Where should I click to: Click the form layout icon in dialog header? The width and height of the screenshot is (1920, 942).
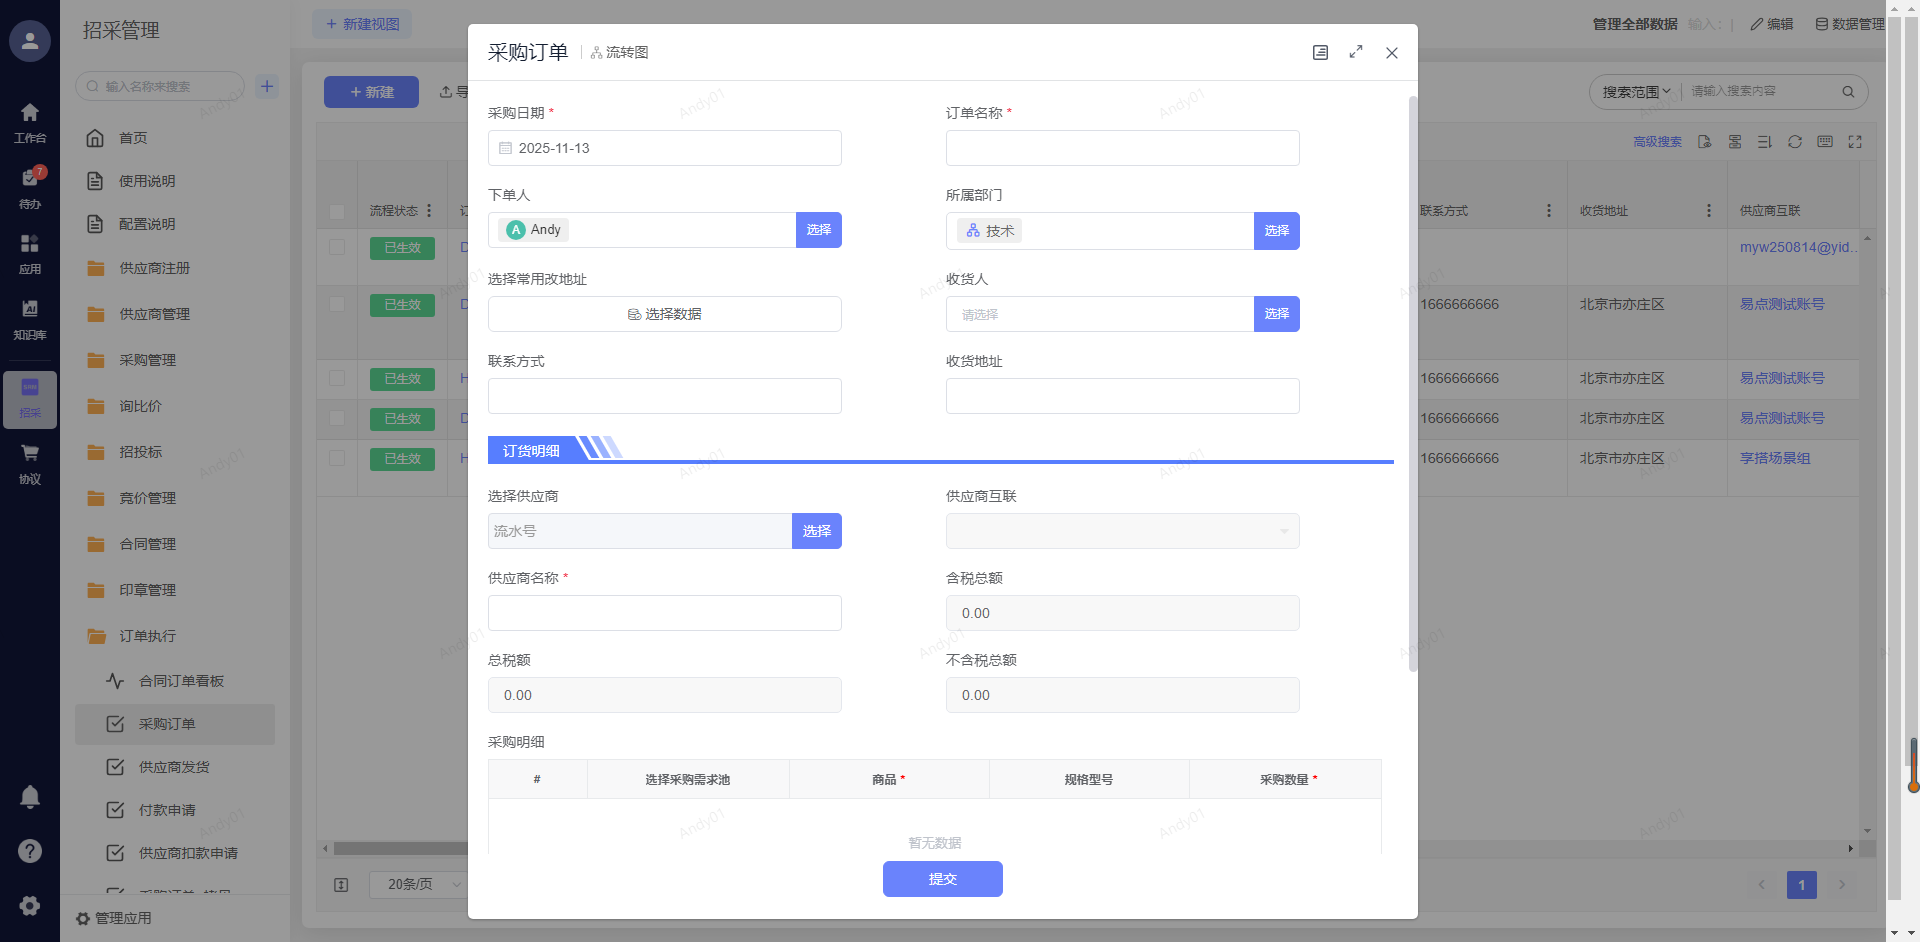1320,53
